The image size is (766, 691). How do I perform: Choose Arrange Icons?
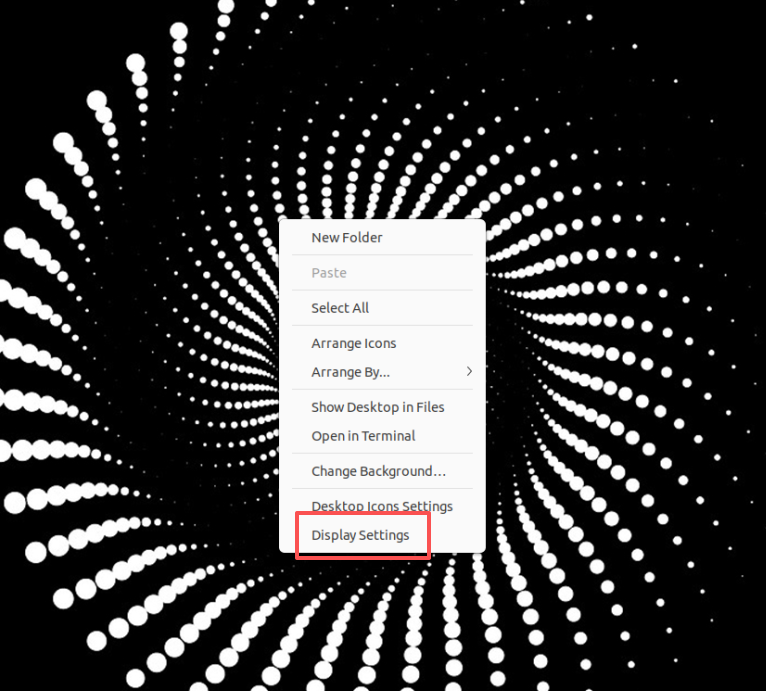pyautogui.click(x=382, y=343)
